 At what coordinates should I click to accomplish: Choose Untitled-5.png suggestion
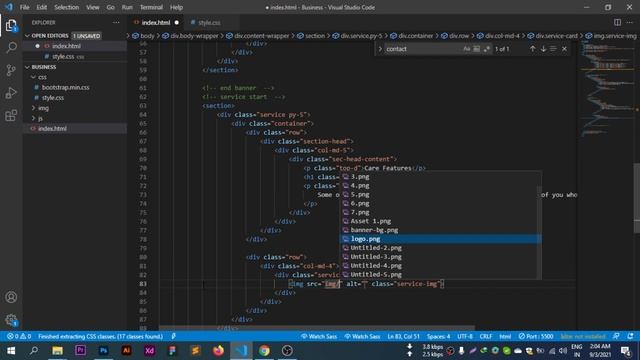coord(440,275)
